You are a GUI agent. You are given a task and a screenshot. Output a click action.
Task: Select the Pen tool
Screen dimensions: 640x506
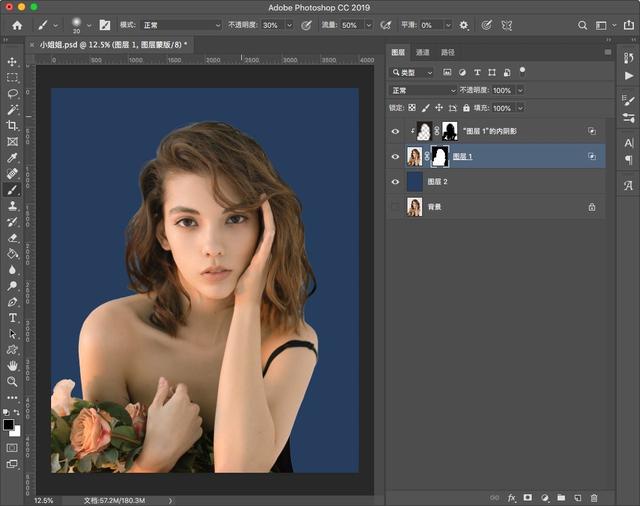[x=12, y=302]
